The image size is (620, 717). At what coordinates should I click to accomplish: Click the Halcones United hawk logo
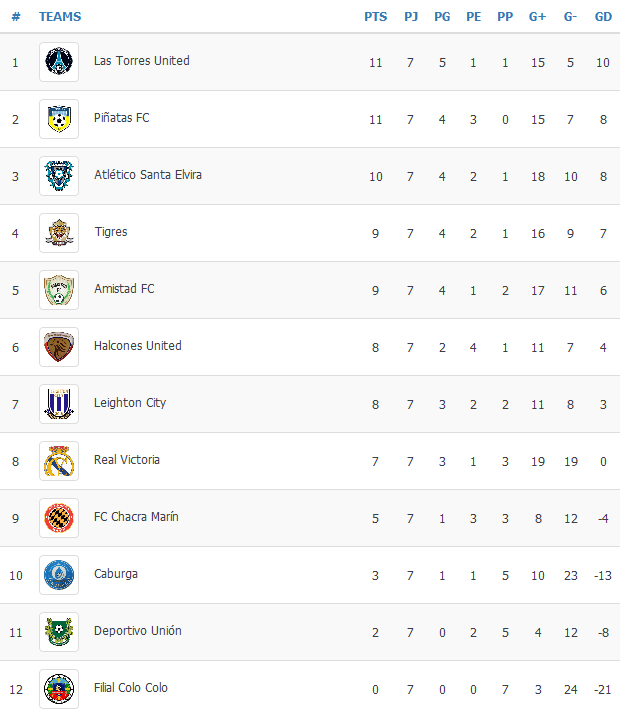coord(59,347)
